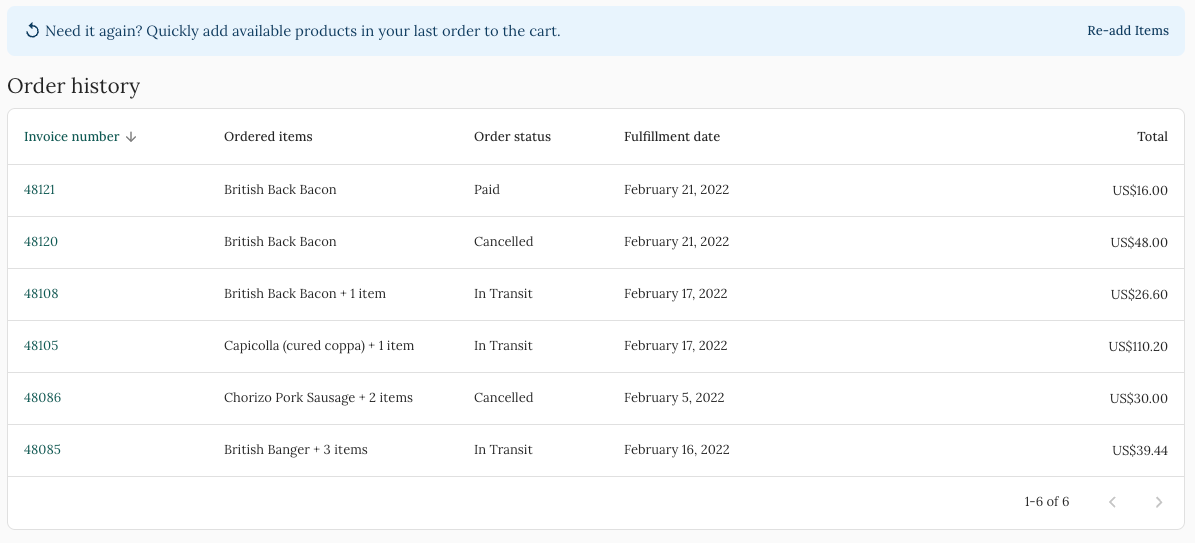Go to the previous page arrow
The height and width of the screenshot is (543, 1195).
click(x=1113, y=502)
